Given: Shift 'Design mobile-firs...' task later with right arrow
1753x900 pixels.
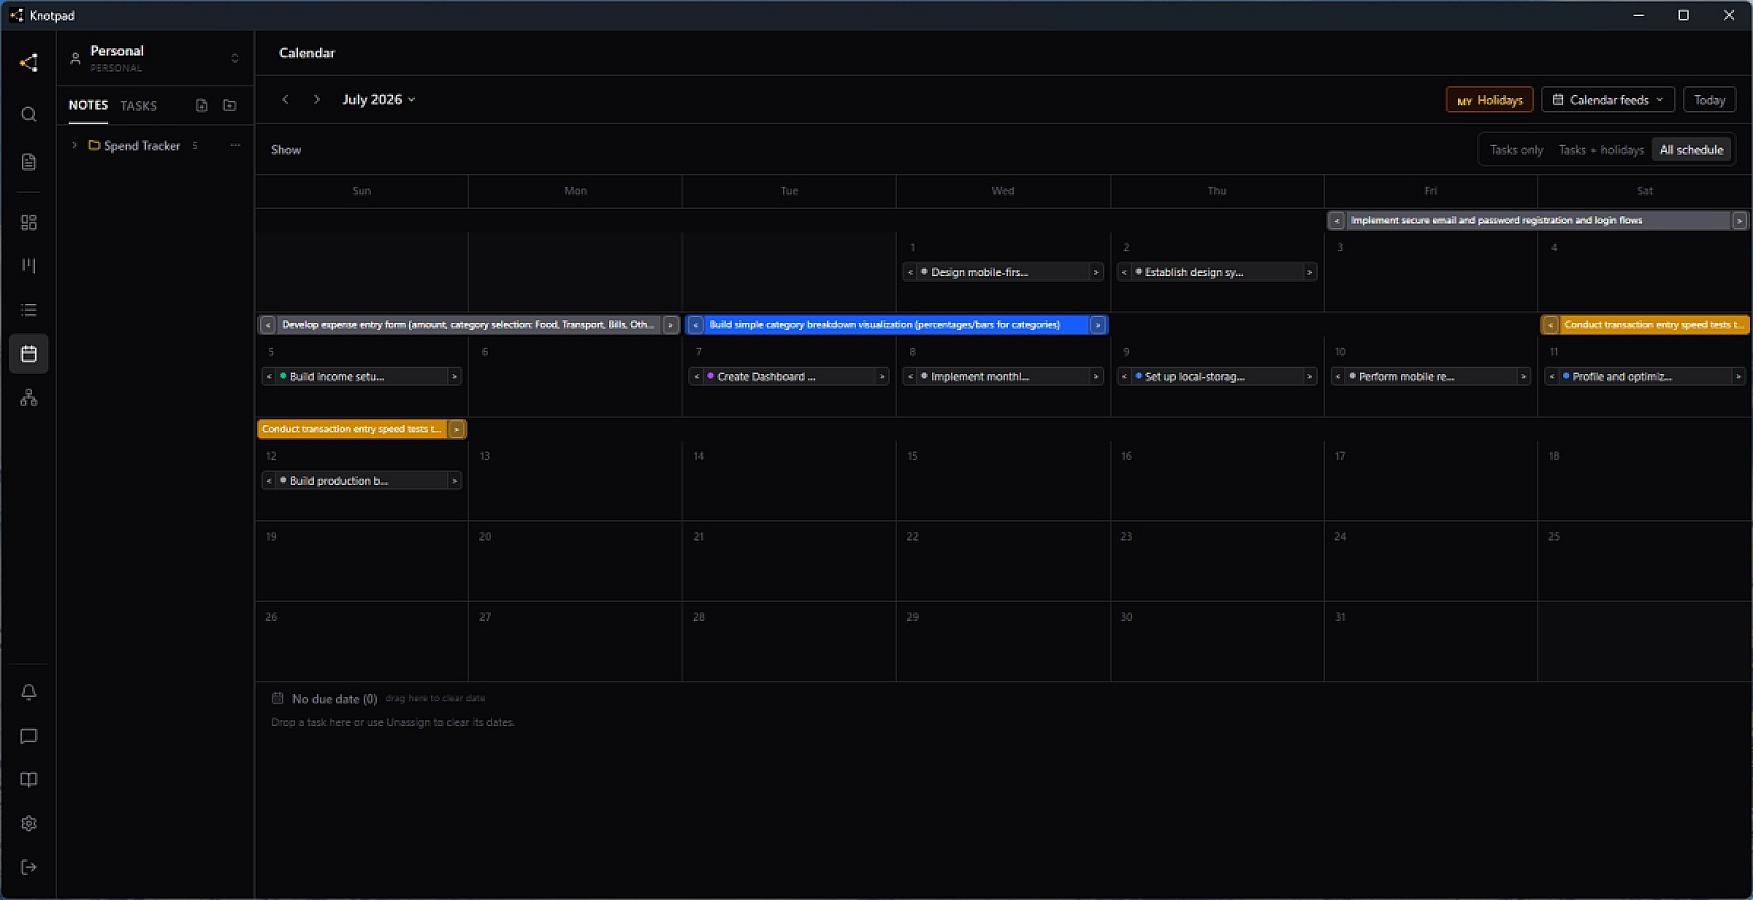Looking at the screenshot, I should pos(1096,272).
